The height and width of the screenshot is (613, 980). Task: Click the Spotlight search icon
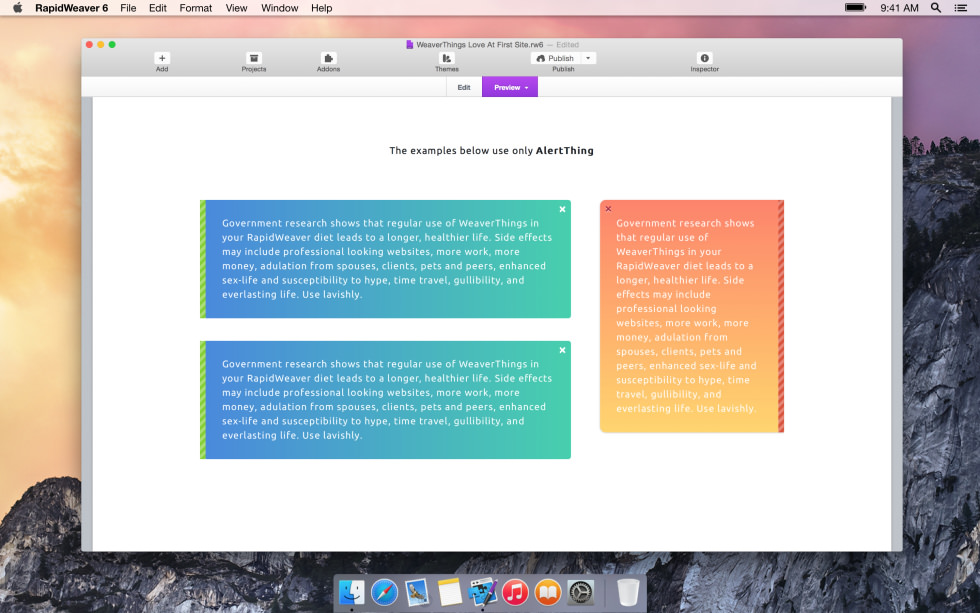[x=936, y=8]
